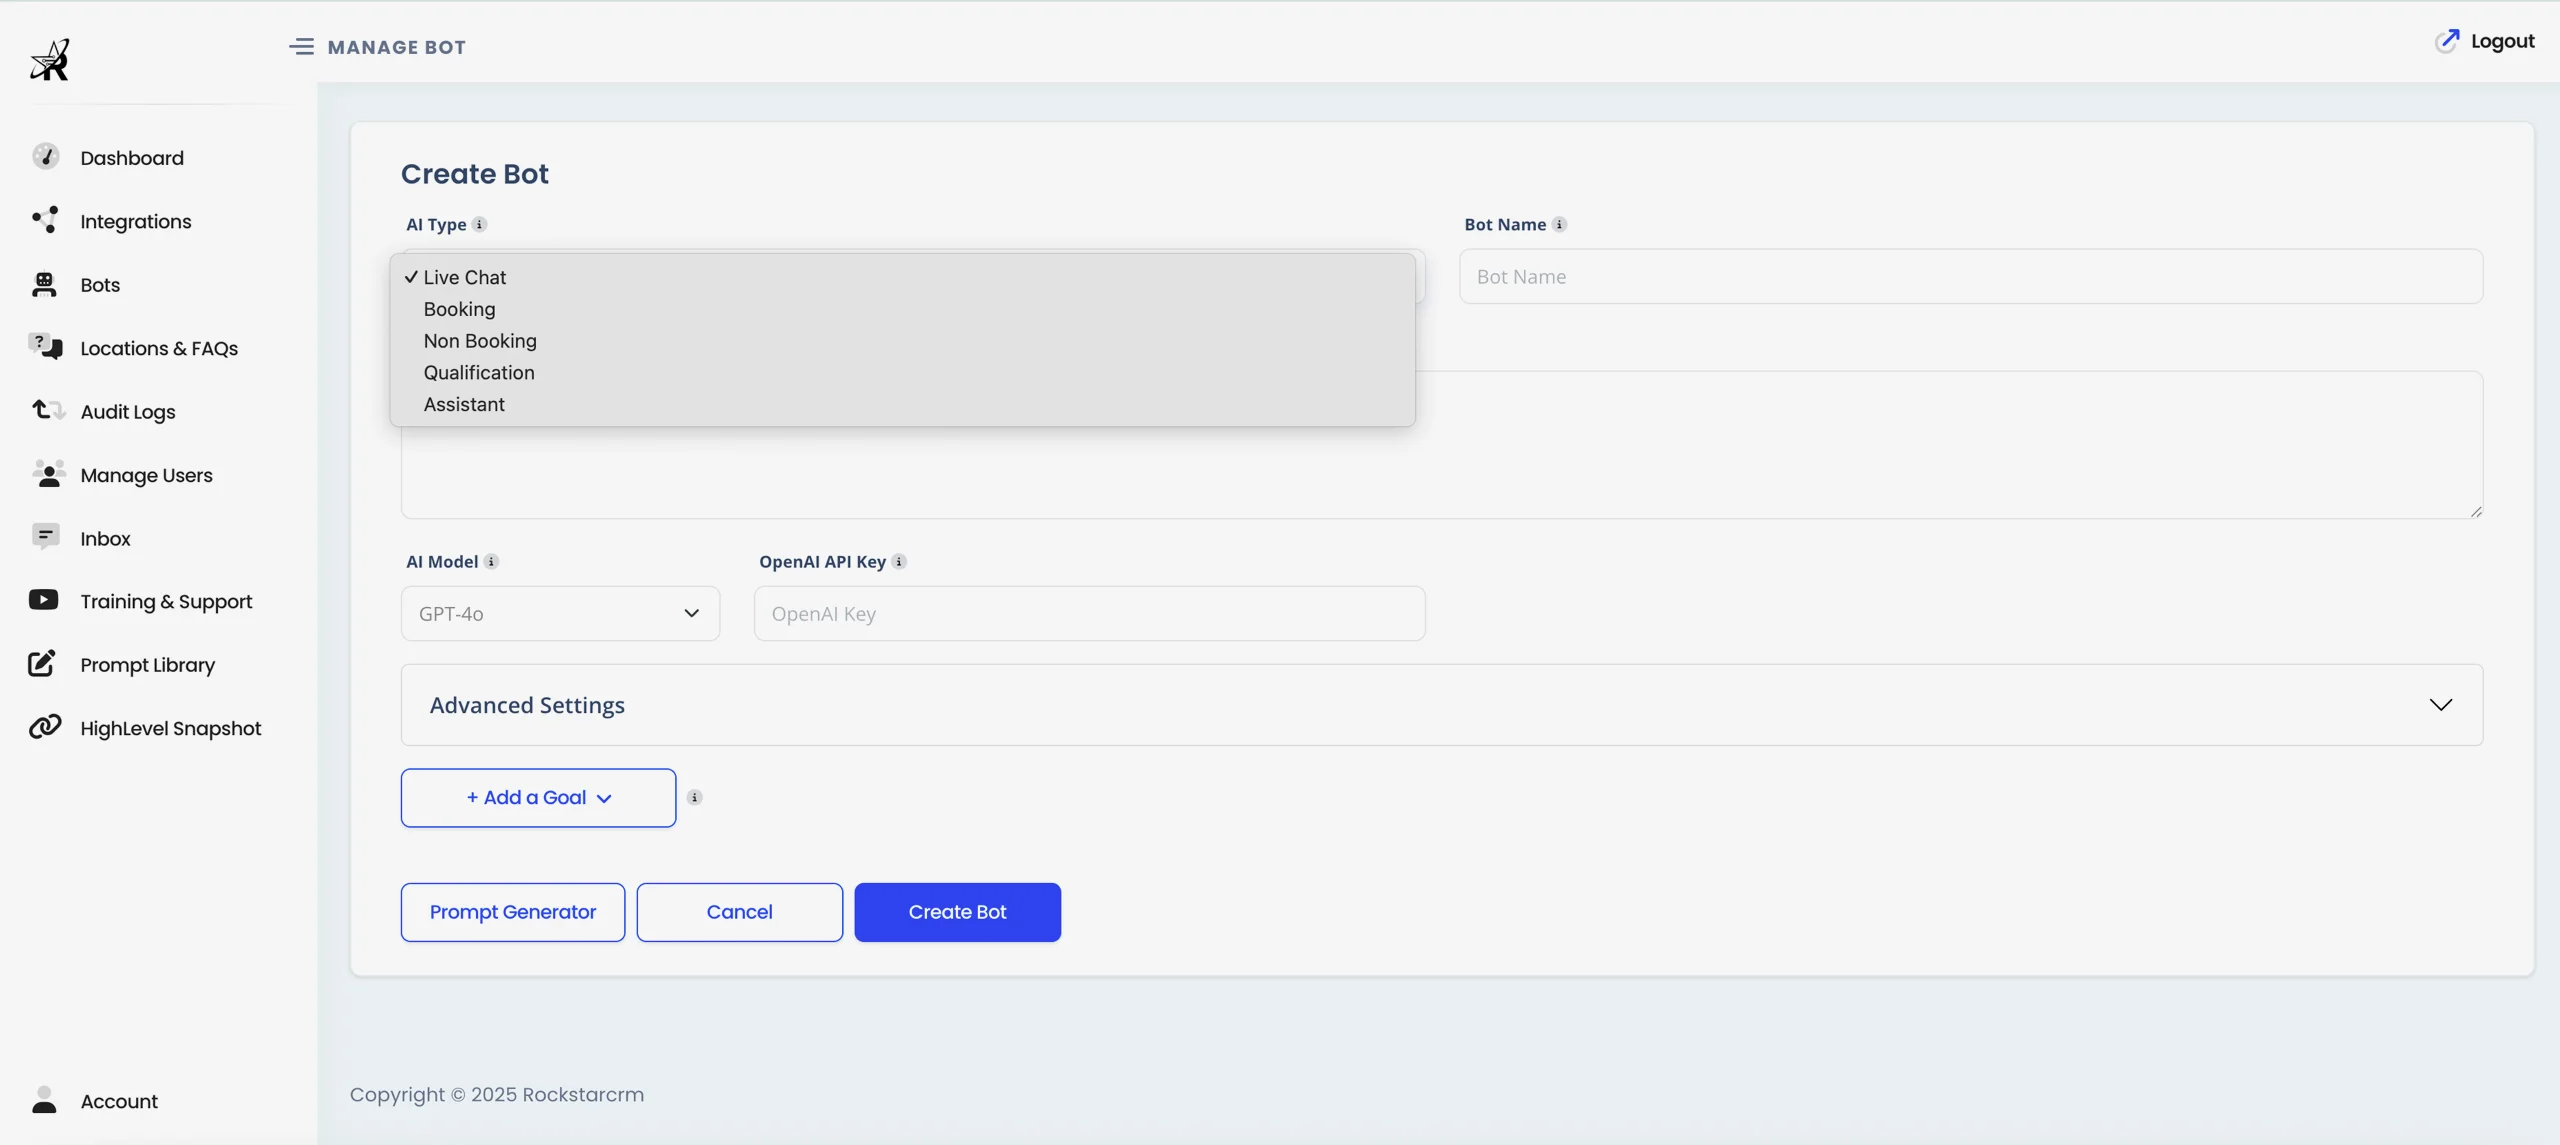Select Assistant in the AI Type menu
Viewport: 2560px width, 1145px height.
tap(465, 404)
